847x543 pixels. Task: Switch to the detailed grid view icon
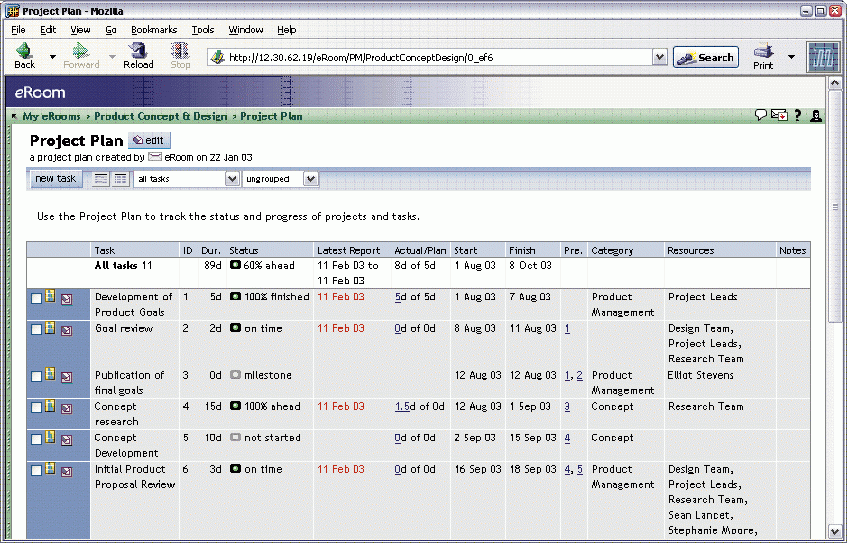(120, 179)
